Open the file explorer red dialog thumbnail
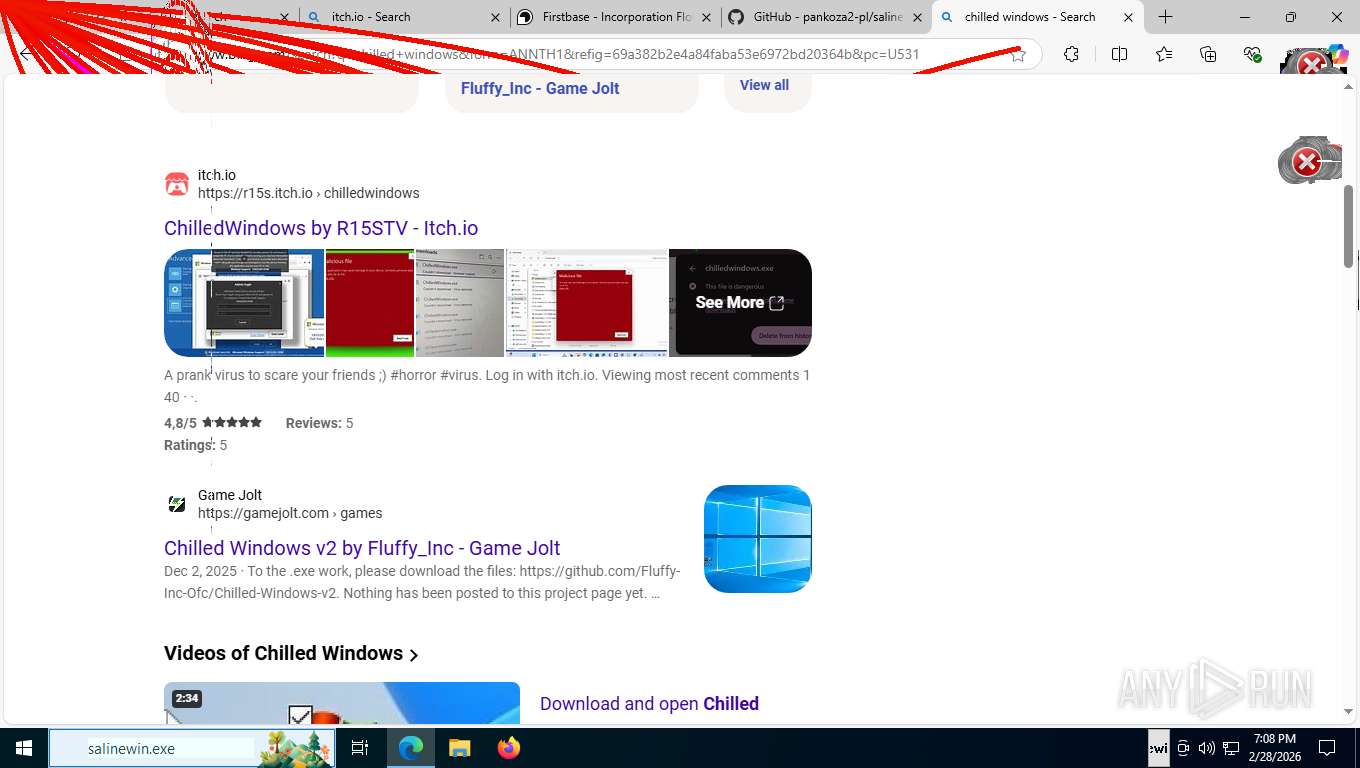Viewport: 1360px width, 768px height. [x=587, y=303]
